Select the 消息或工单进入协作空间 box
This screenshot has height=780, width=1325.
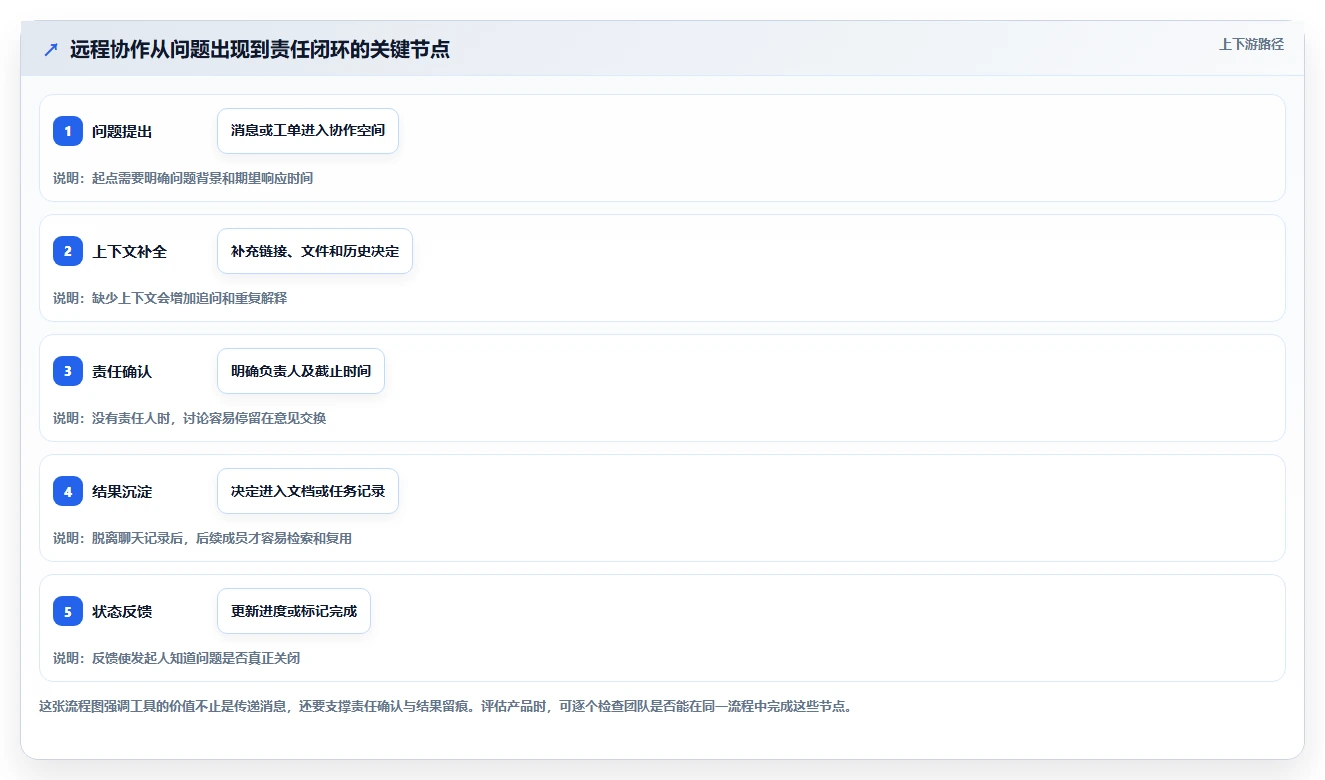coord(308,131)
